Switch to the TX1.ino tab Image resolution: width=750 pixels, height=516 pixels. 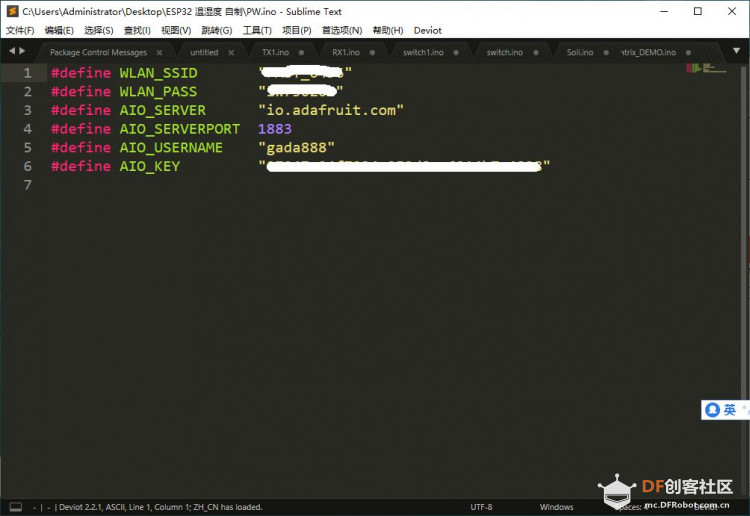(x=275, y=53)
